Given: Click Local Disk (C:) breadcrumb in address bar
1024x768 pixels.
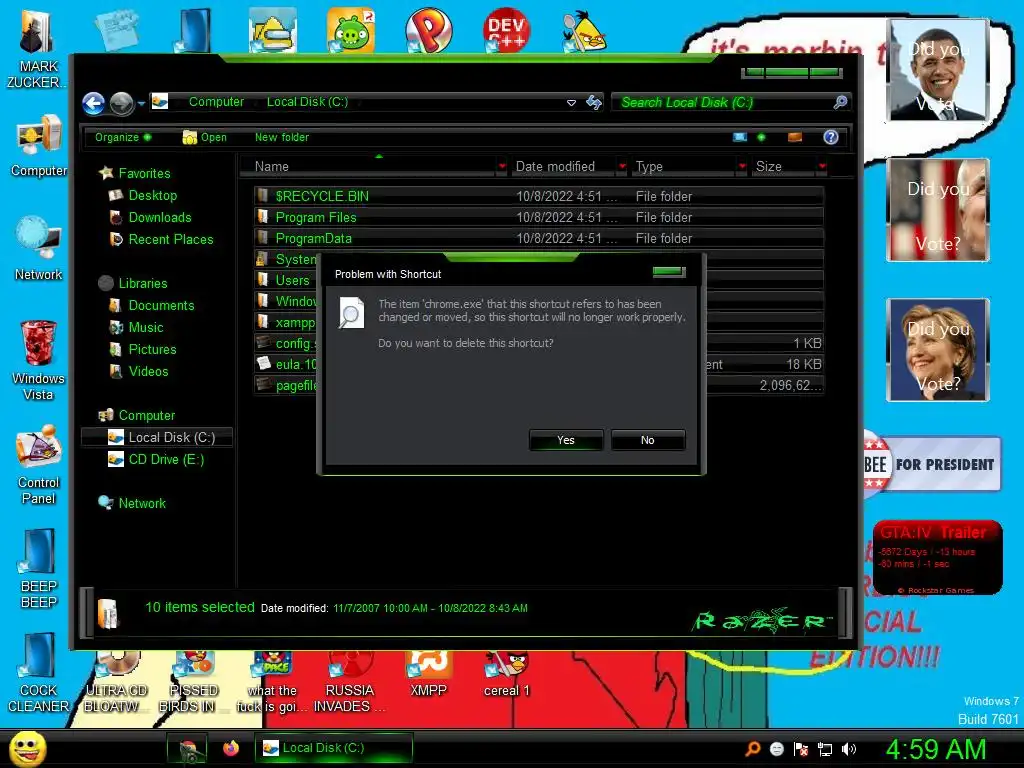Looking at the screenshot, I should [307, 102].
